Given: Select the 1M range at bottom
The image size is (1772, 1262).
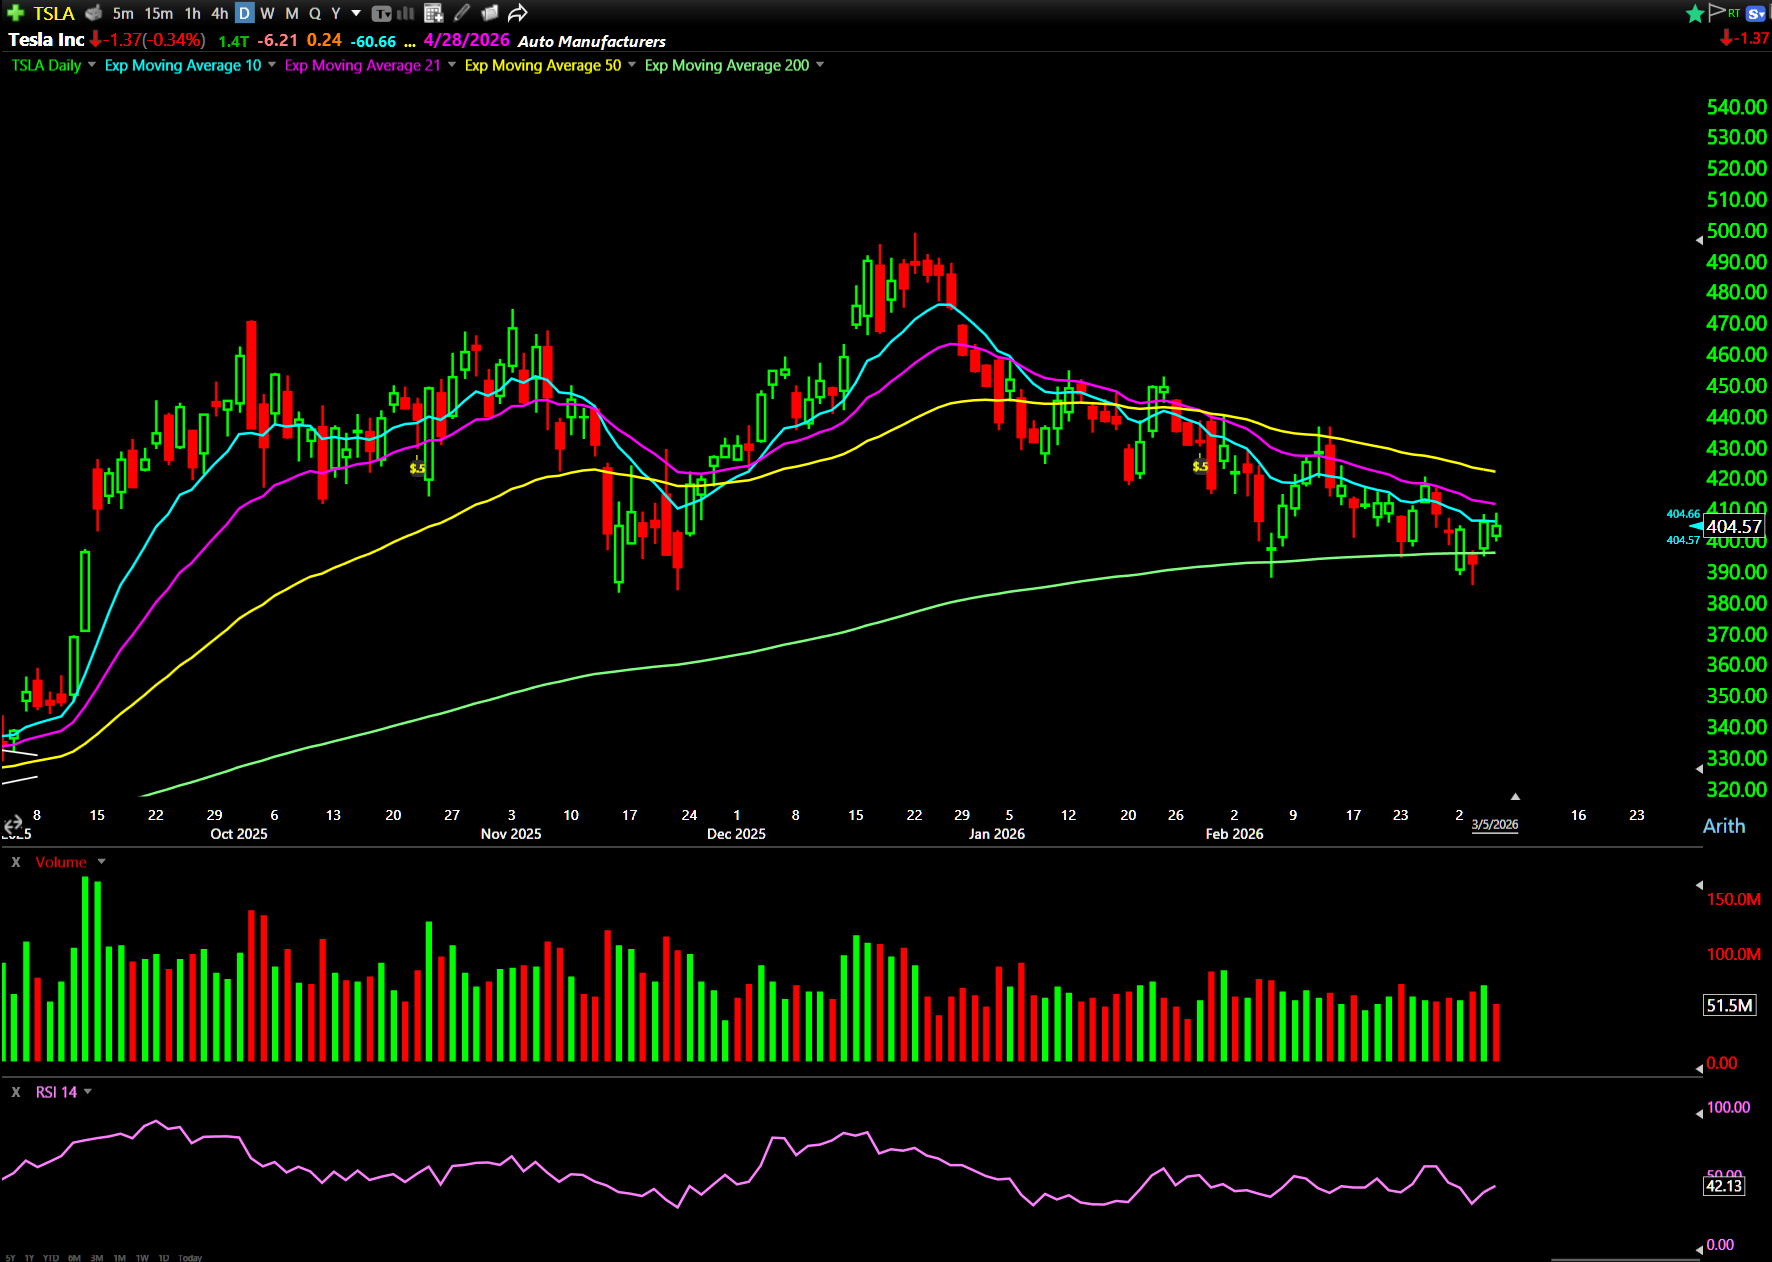Looking at the screenshot, I should pyautogui.click(x=119, y=1257).
